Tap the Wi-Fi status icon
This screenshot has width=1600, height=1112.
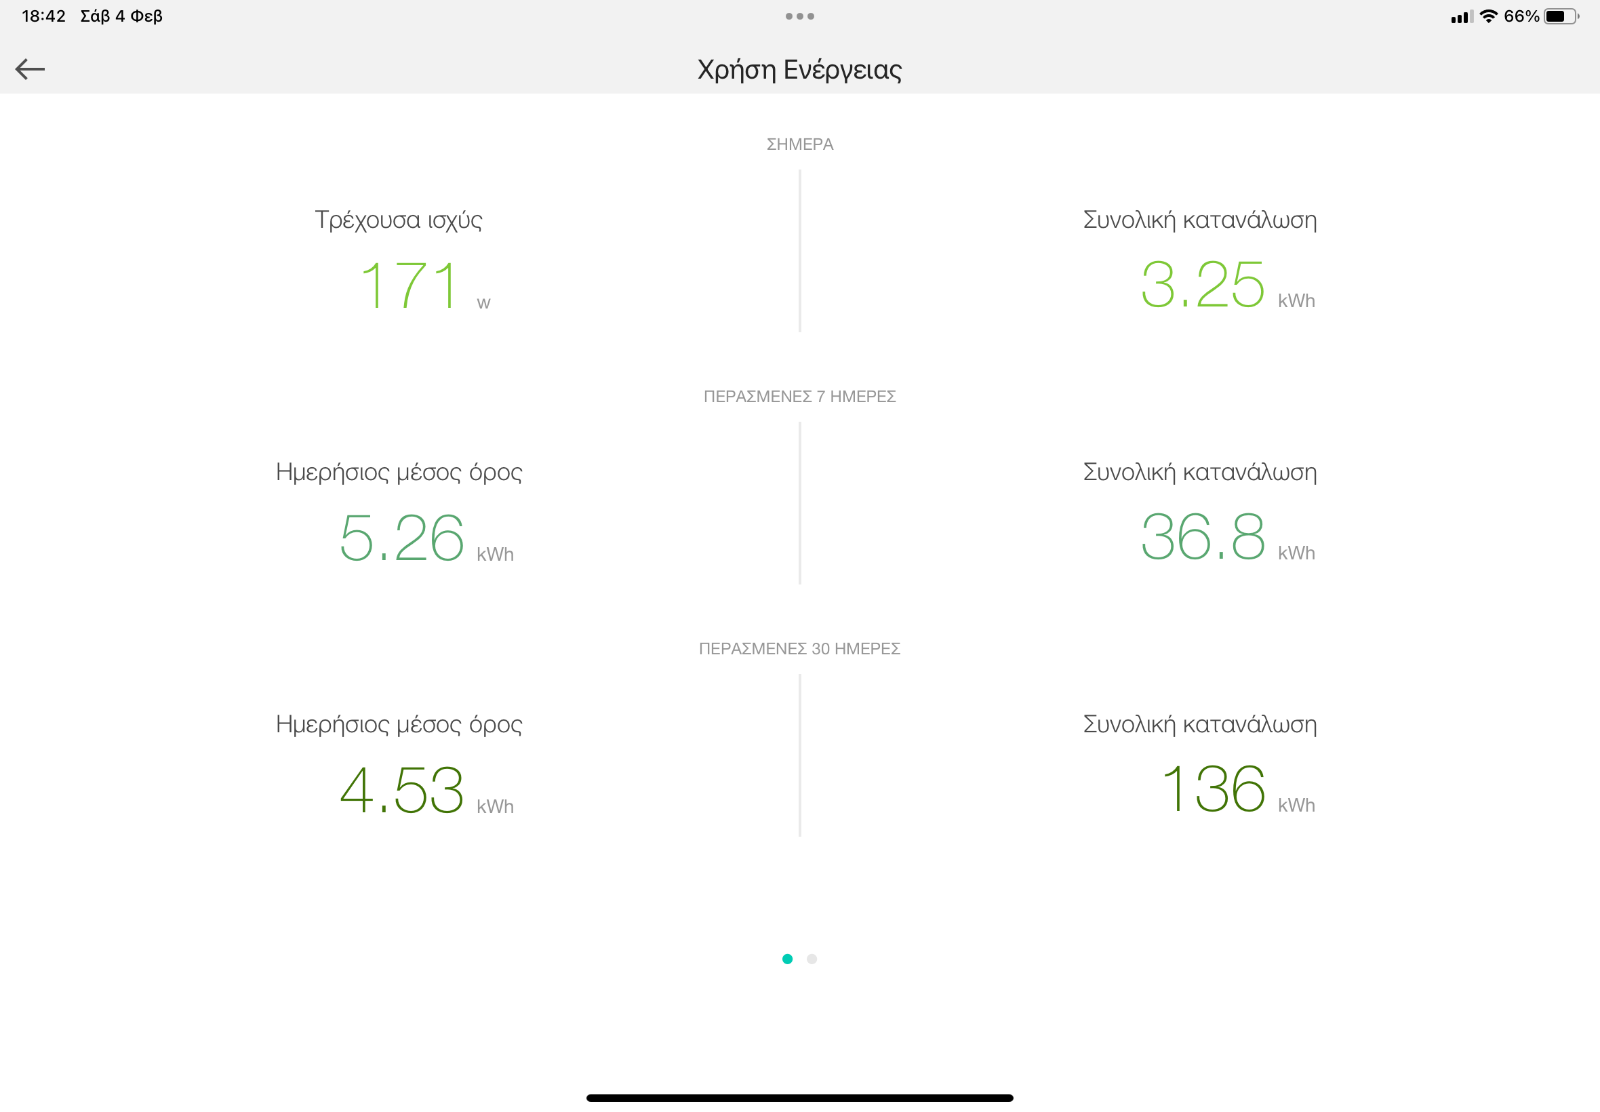tap(1489, 16)
